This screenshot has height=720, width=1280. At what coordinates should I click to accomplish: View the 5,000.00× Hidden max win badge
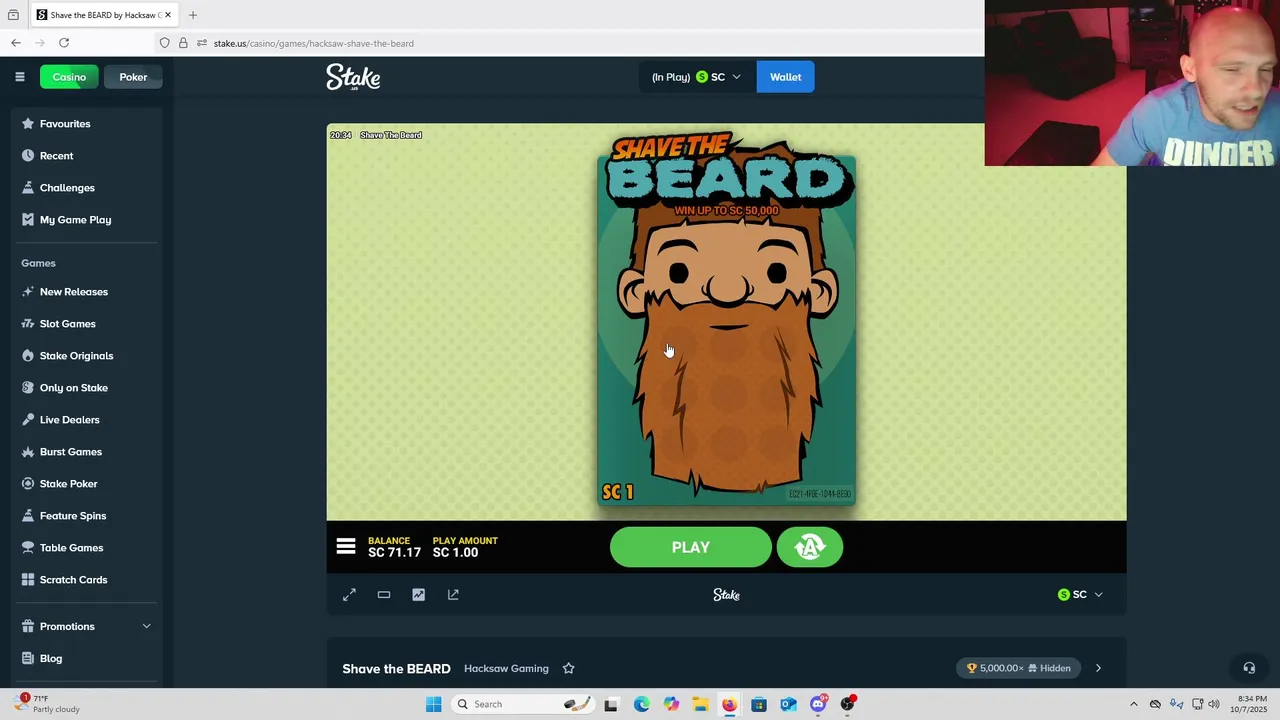pyautogui.click(x=1018, y=668)
